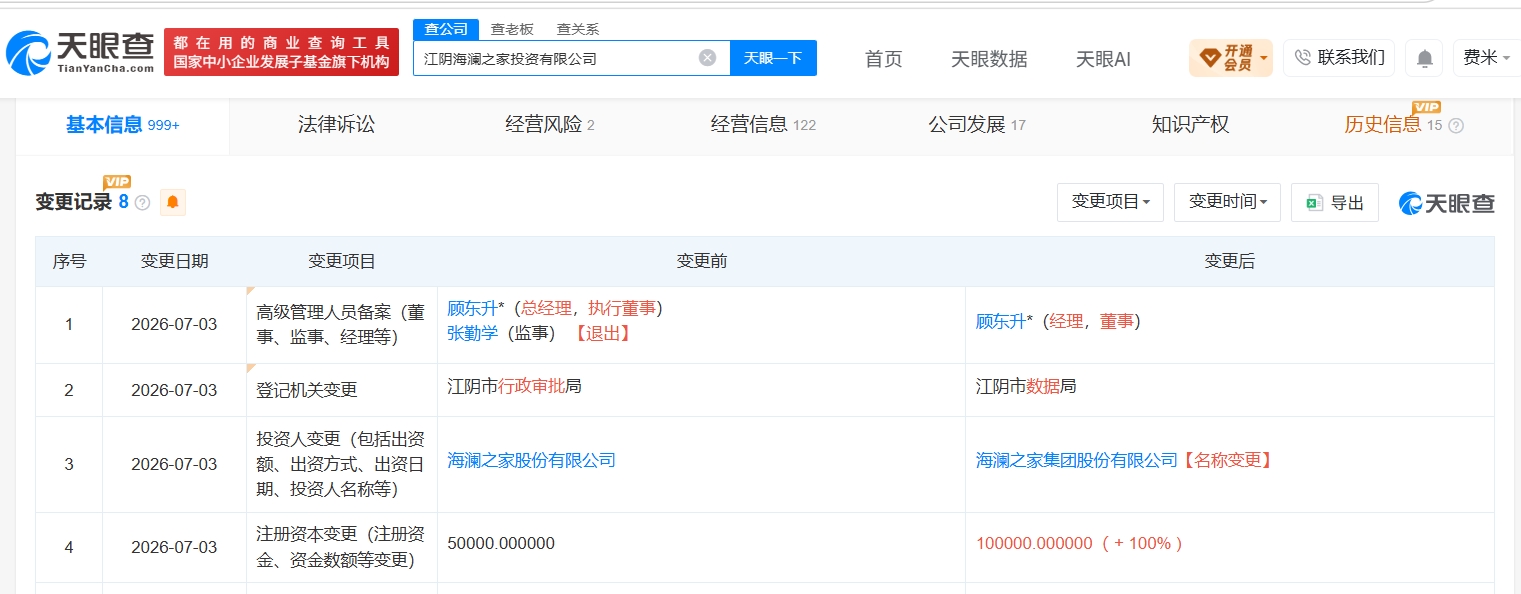Switch to the 查公司 search tab
Screen dimensions: 1521x594
[446, 29]
